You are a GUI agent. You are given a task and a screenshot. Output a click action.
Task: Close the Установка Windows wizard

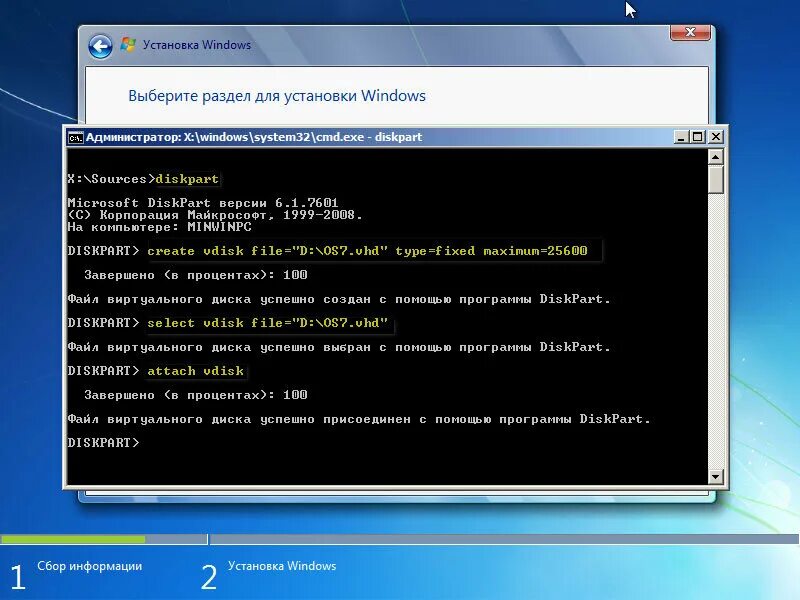pyautogui.click(x=690, y=32)
